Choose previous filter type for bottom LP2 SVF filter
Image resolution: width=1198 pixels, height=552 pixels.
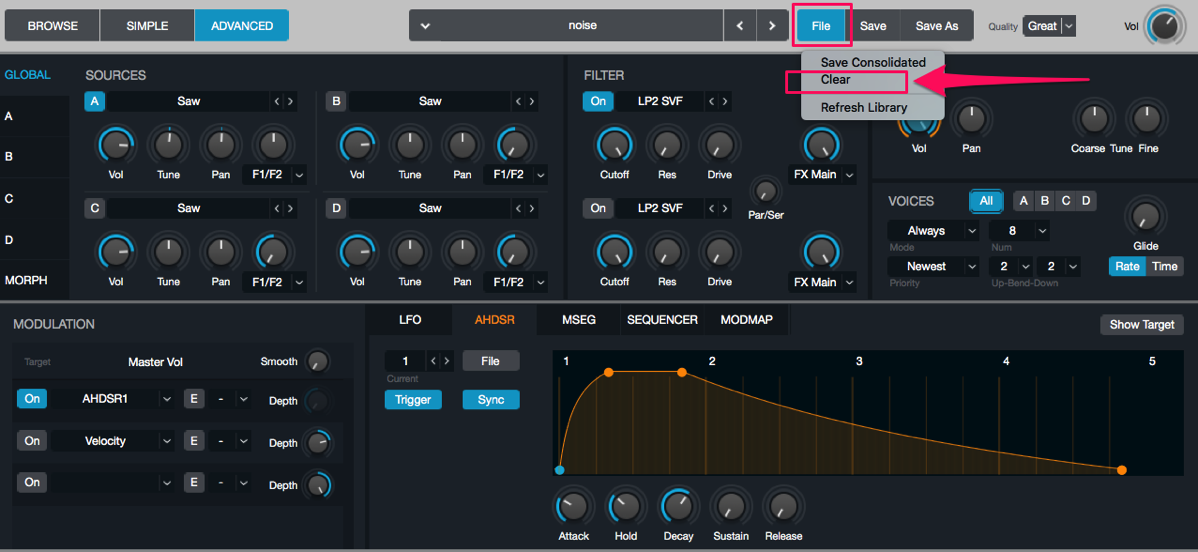click(x=711, y=208)
